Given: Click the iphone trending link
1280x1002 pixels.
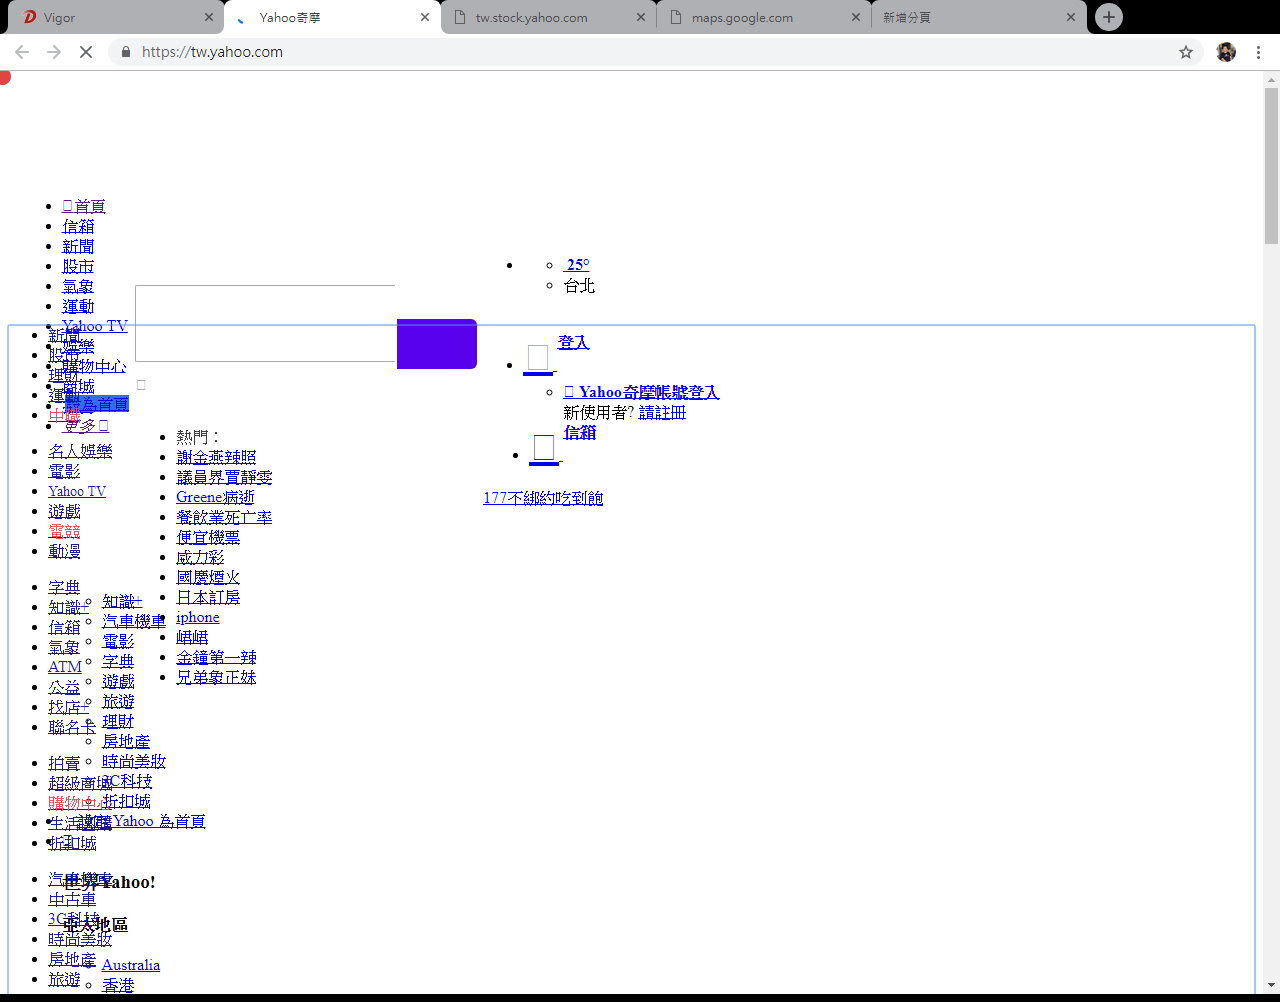Looking at the screenshot, I should 198,617.
